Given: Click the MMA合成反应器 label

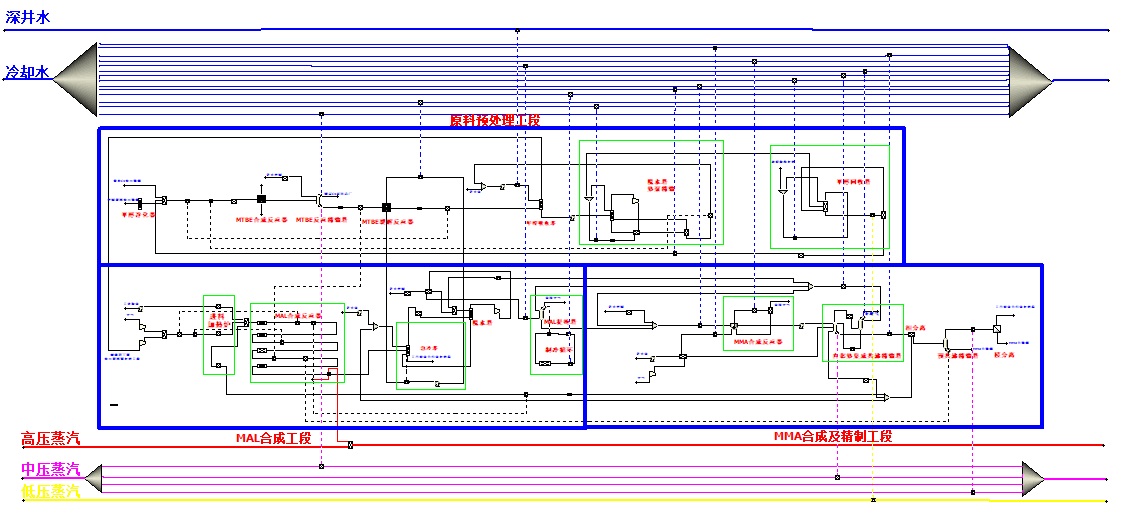Looking at the screenshot, I should (x=759, y=342).
